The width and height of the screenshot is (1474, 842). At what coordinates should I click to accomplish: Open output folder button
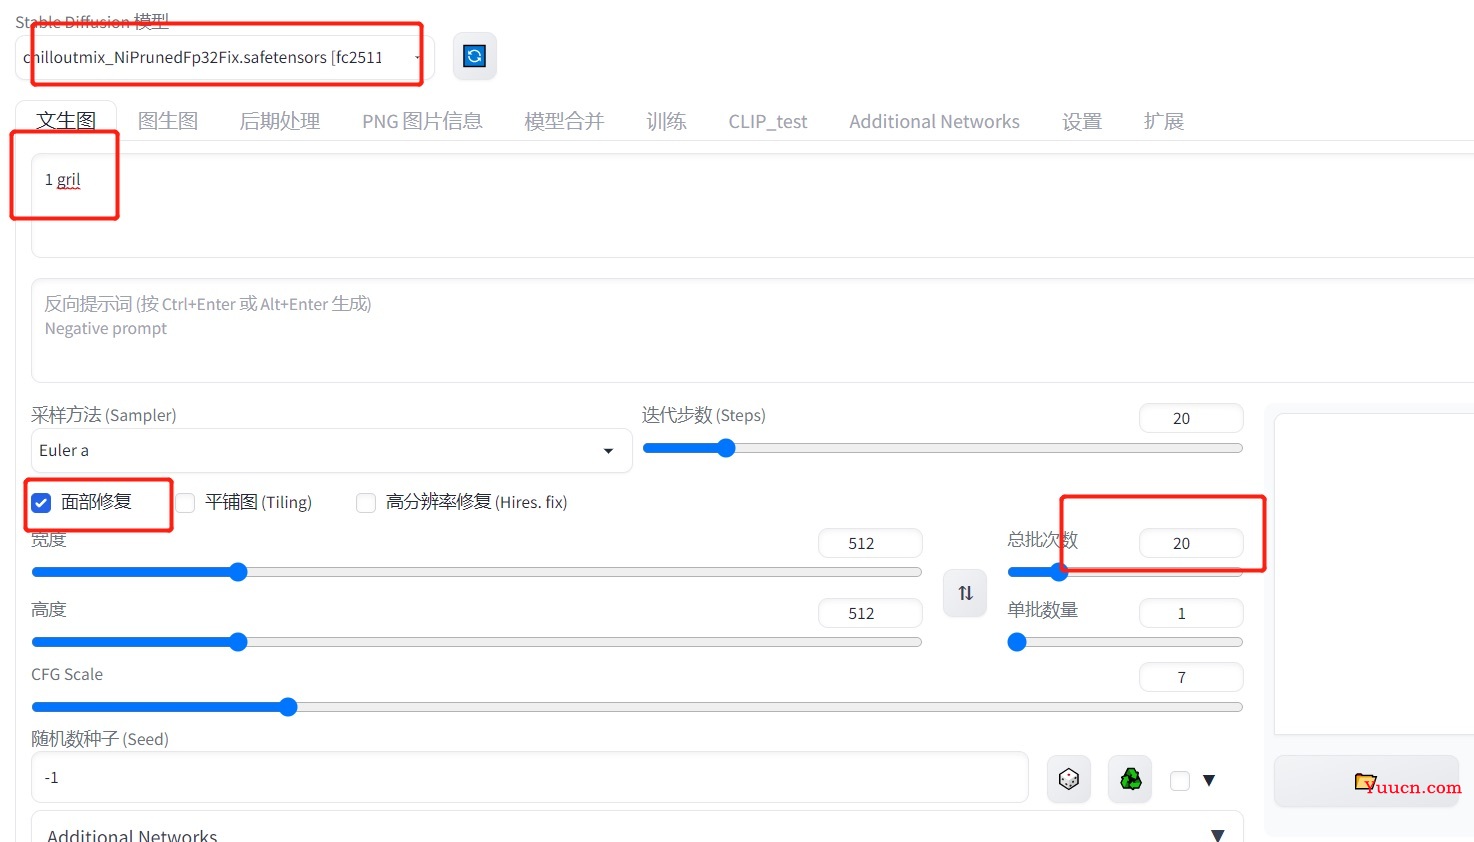[x=1366, y=781]
